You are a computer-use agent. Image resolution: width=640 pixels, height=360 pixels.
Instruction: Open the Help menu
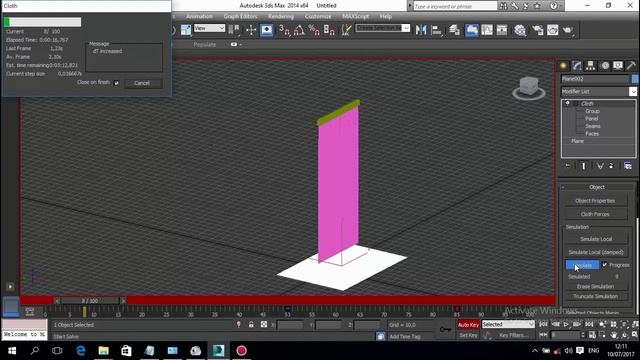(x=385, y=16)
